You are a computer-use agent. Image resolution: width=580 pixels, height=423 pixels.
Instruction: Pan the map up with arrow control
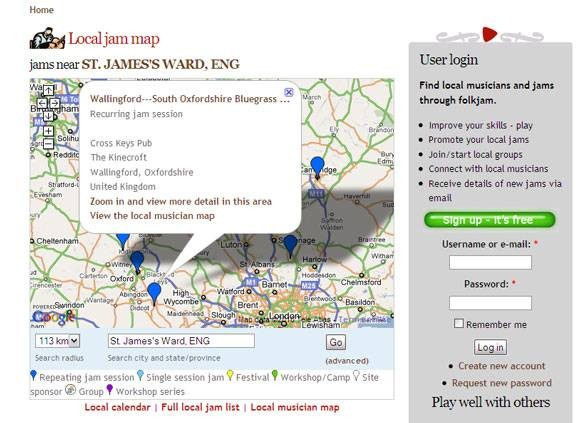[48, 90]
